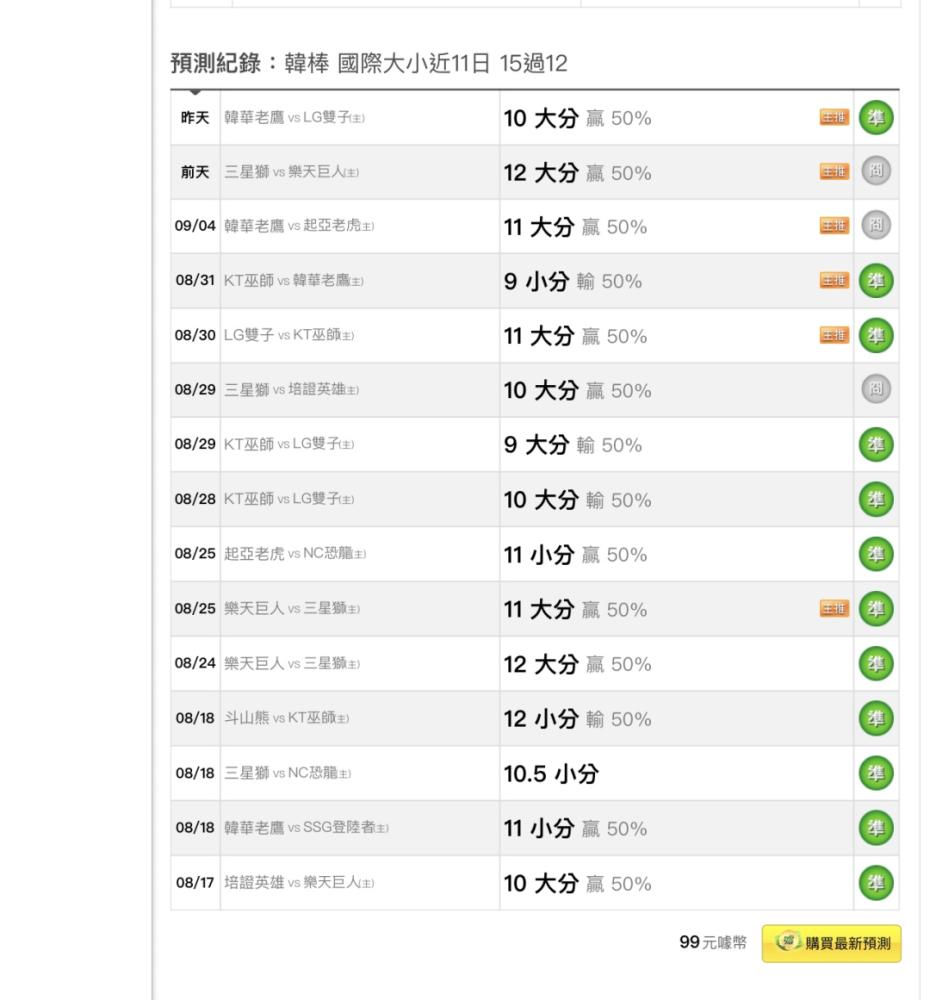The image size is (930, 1000).
Task: Click green 準 badge on 08/17 培證英雄 row
Action: tap(876, 883)
